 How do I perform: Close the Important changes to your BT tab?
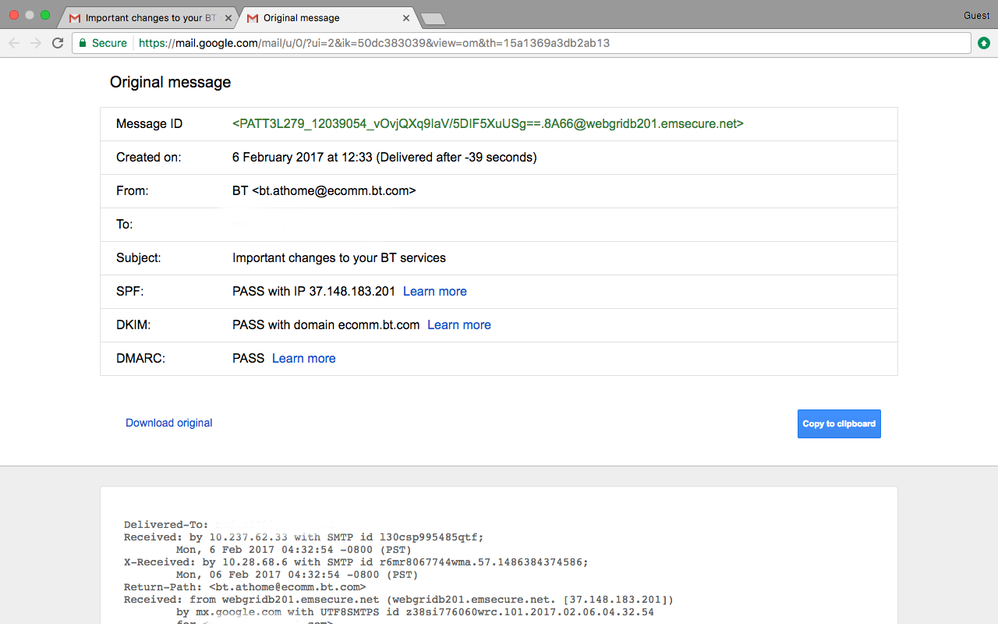click(x=228, y=18)
